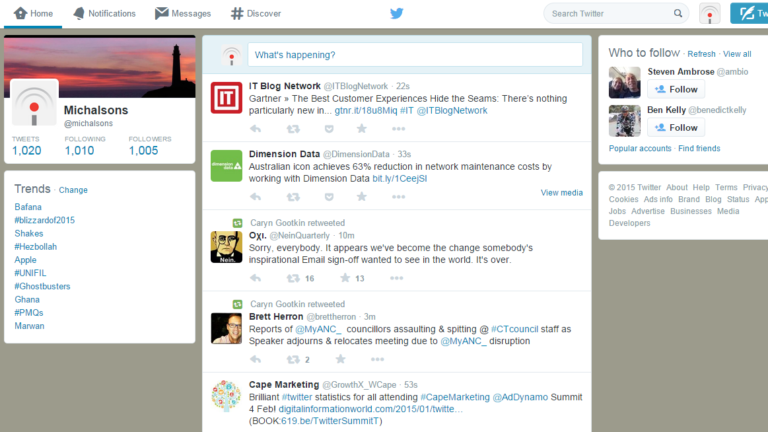Retweet the IT Blog Network tweet
768x432 pixels.
(293, 129)
